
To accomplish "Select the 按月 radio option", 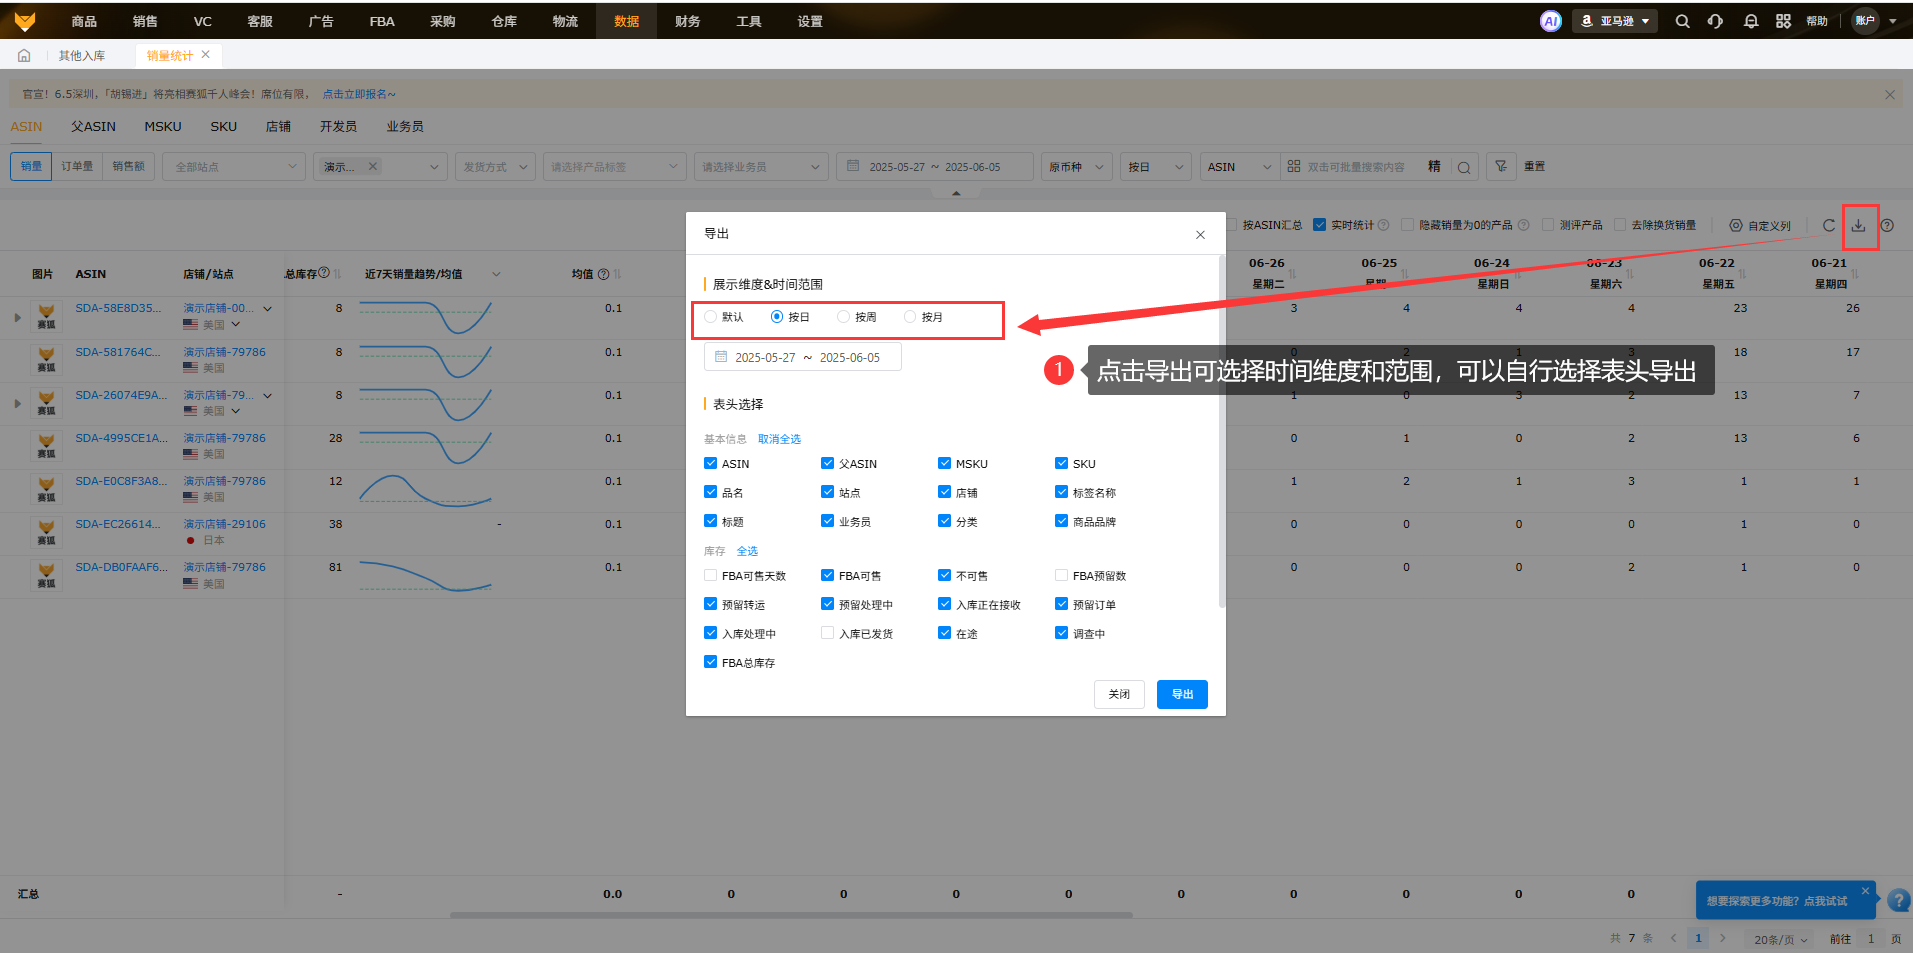I will pos(910,317).
